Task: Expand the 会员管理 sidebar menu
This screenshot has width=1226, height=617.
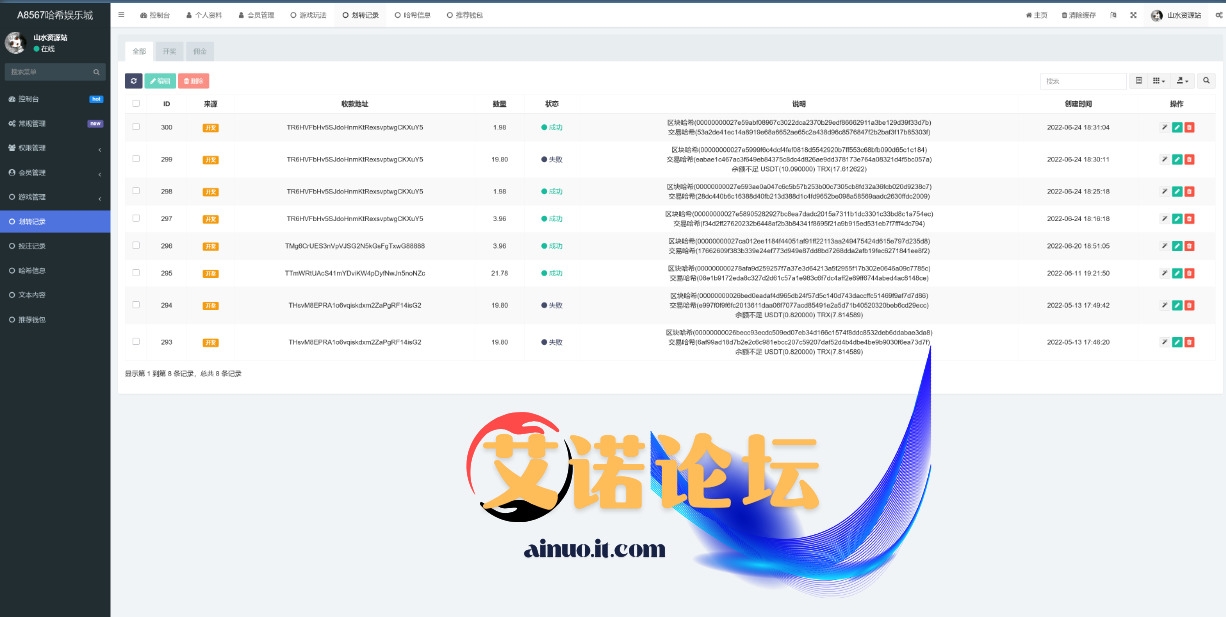Action: point(55,172)
